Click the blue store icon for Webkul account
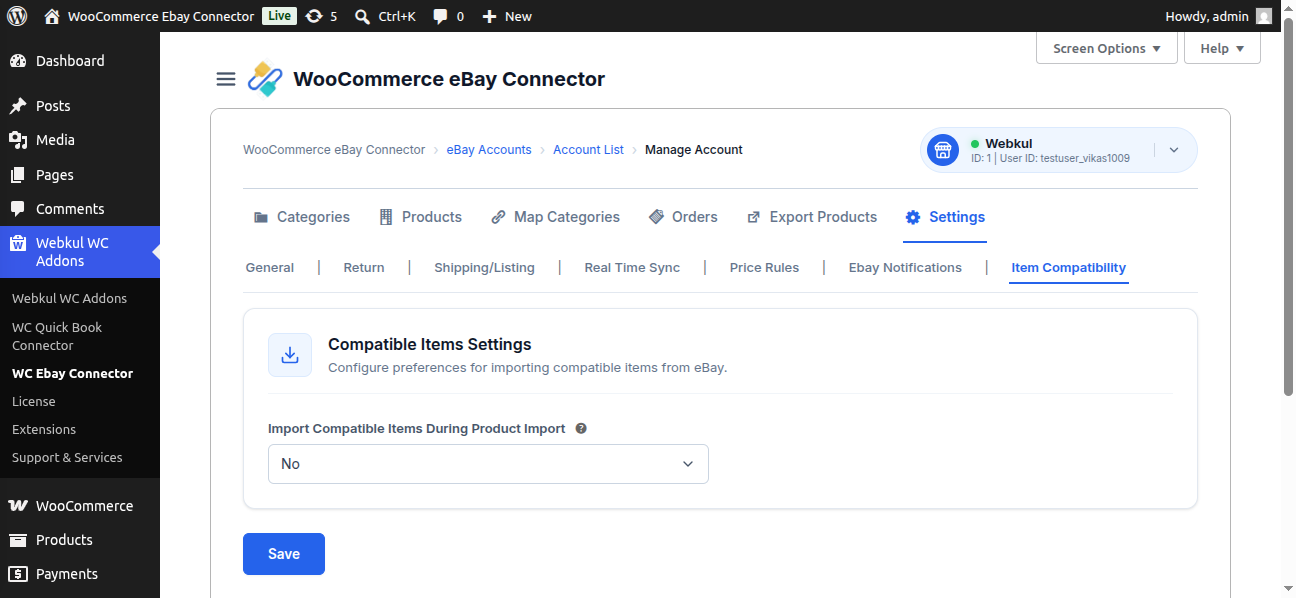The width and height of the screenshot is (1296, 598). point(942,150)
